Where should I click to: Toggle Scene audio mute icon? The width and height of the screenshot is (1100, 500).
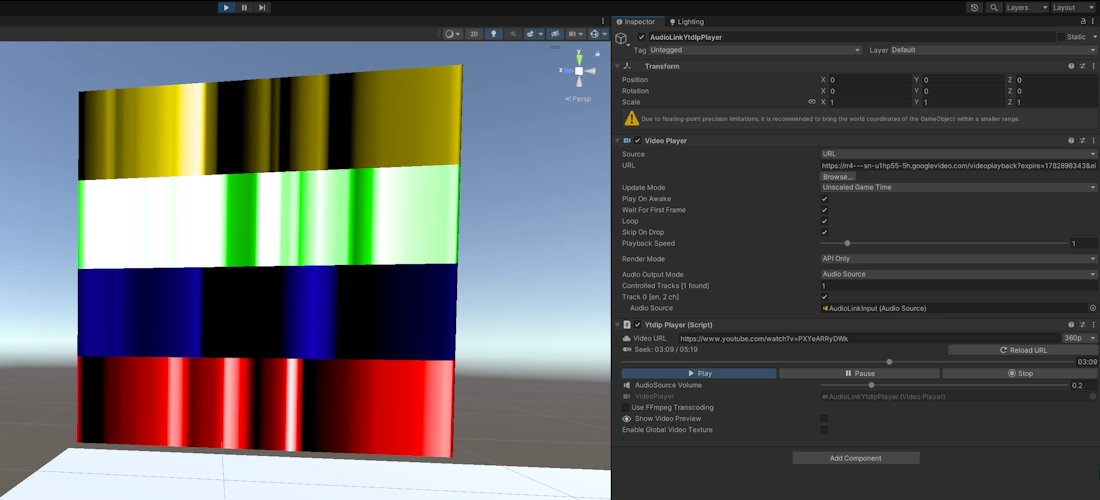[x=513, y=34]
